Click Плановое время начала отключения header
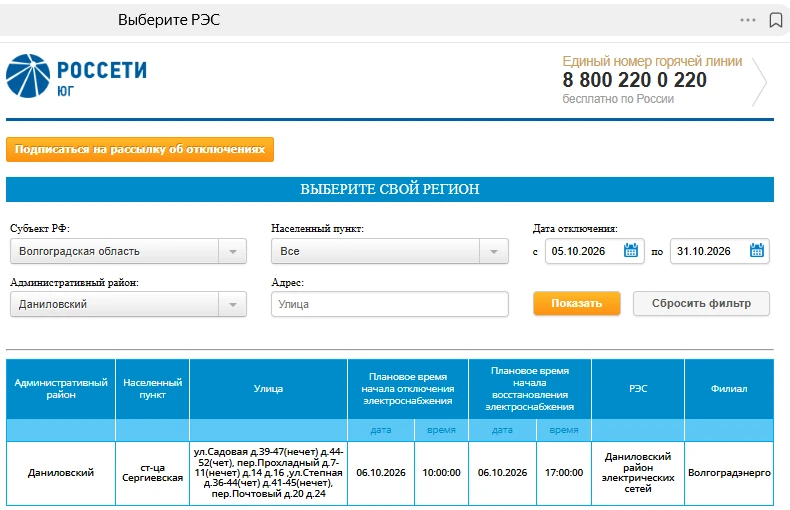 (408, 389)
